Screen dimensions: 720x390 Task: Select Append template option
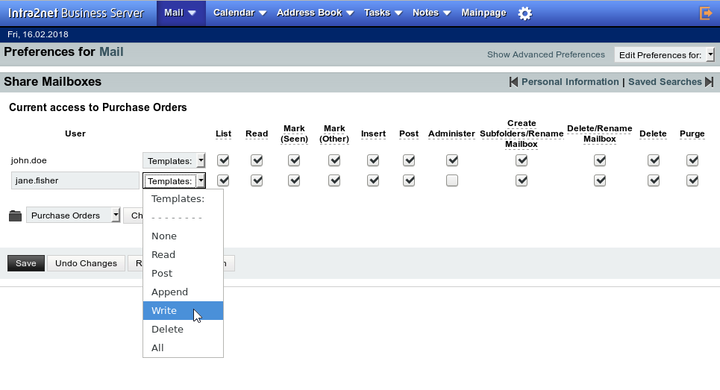183,292
